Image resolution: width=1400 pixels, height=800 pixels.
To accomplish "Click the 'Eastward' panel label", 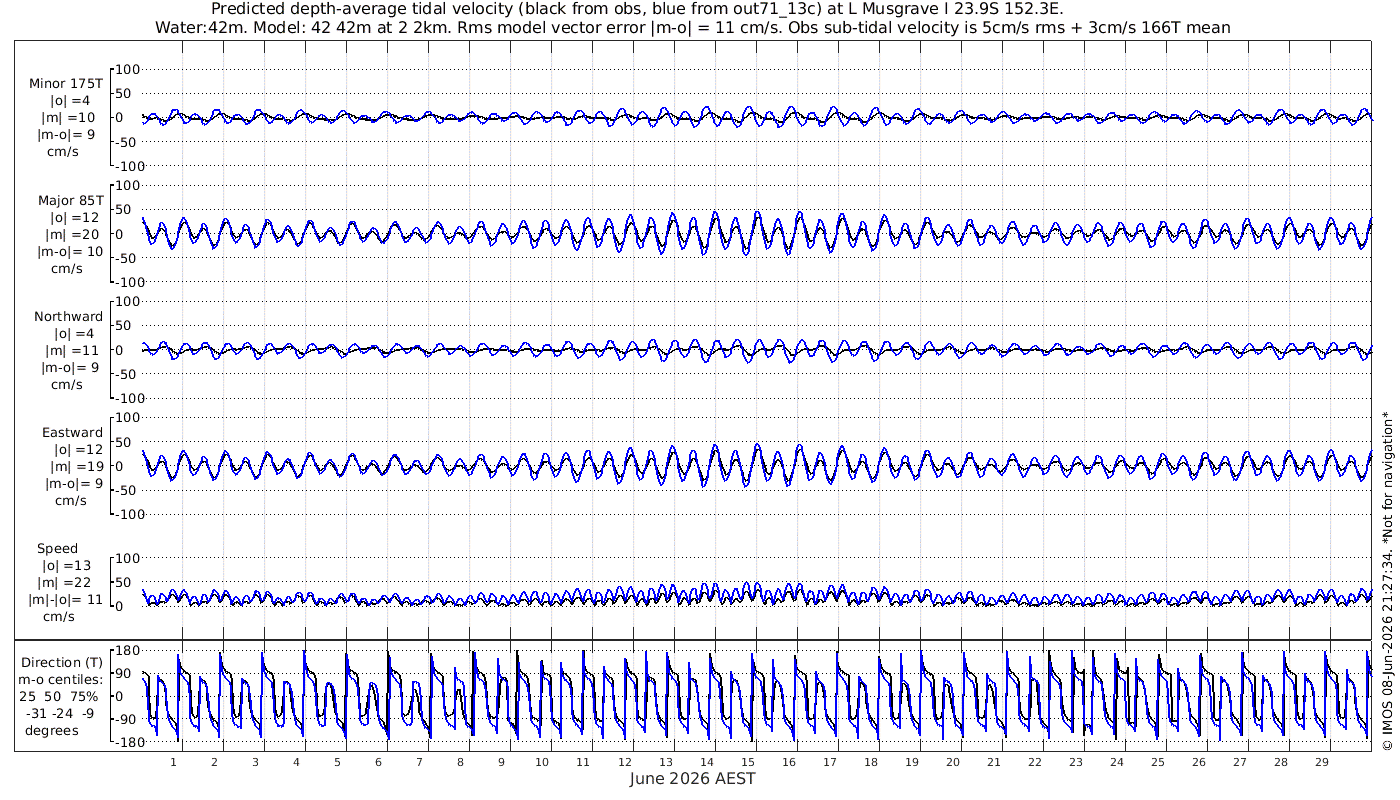I will [72, 432].
